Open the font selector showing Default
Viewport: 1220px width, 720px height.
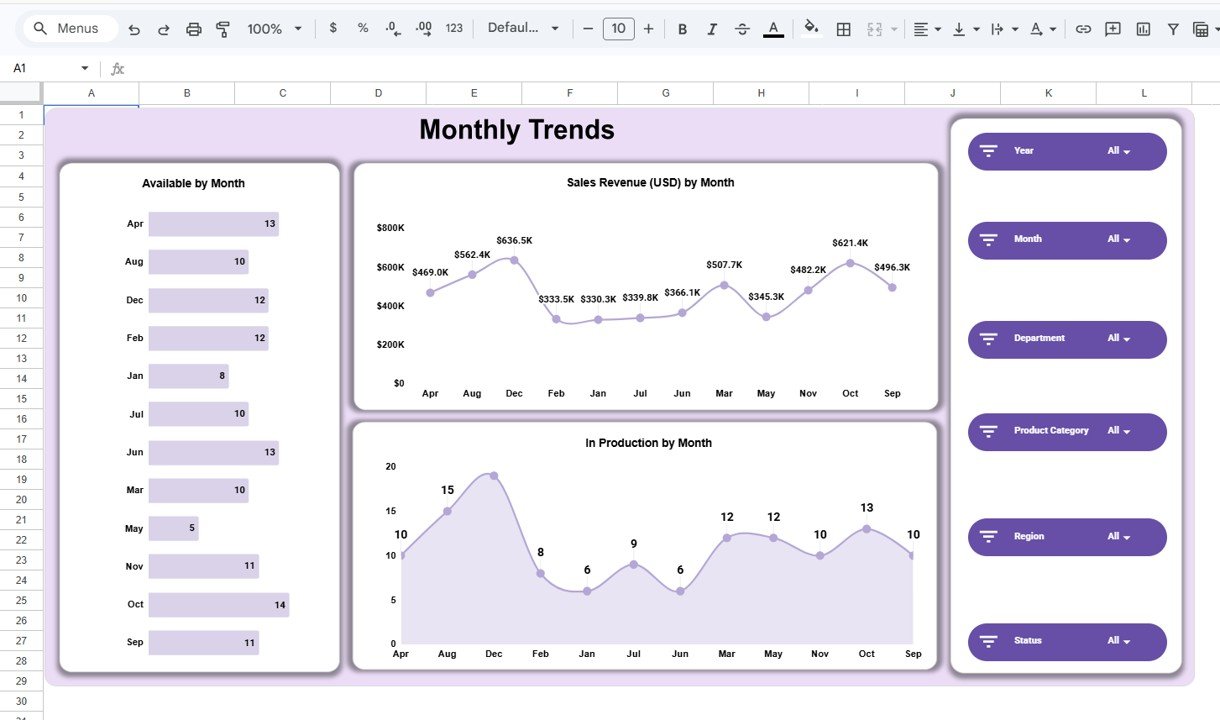[520, 28]
